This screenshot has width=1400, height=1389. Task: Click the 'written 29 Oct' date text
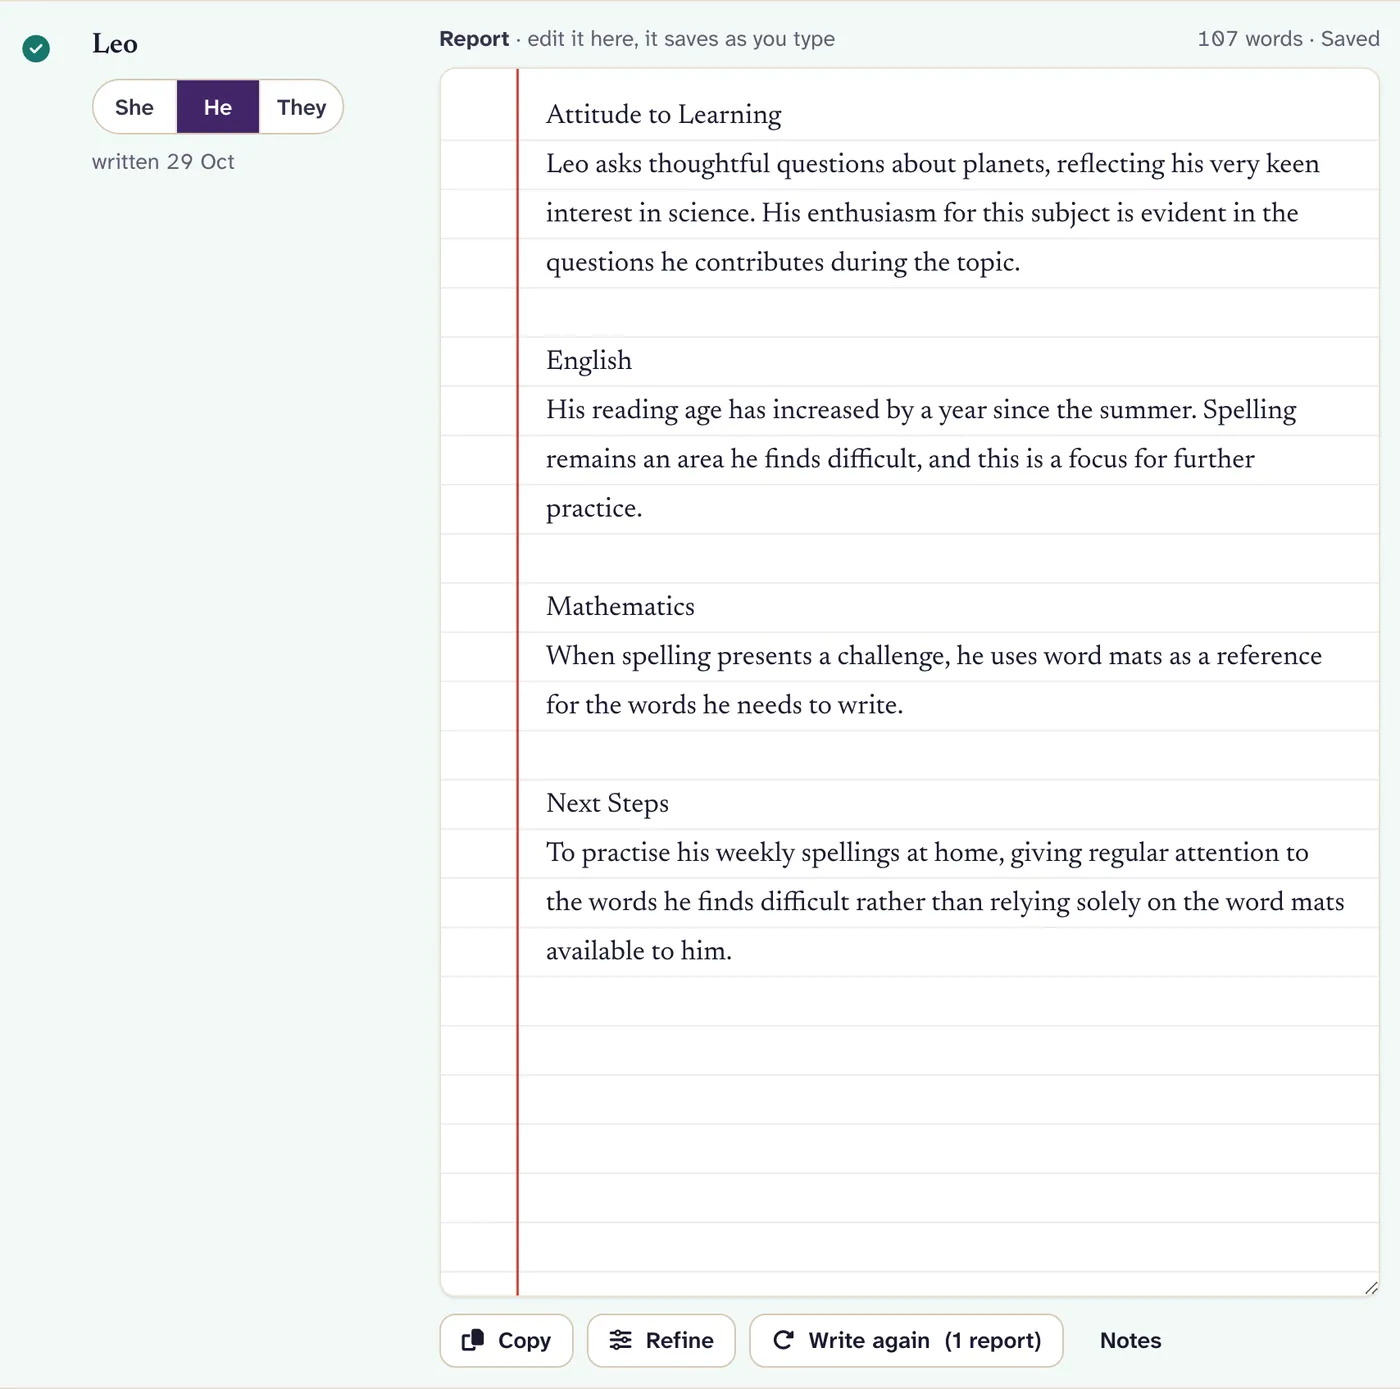coord(163,162)
